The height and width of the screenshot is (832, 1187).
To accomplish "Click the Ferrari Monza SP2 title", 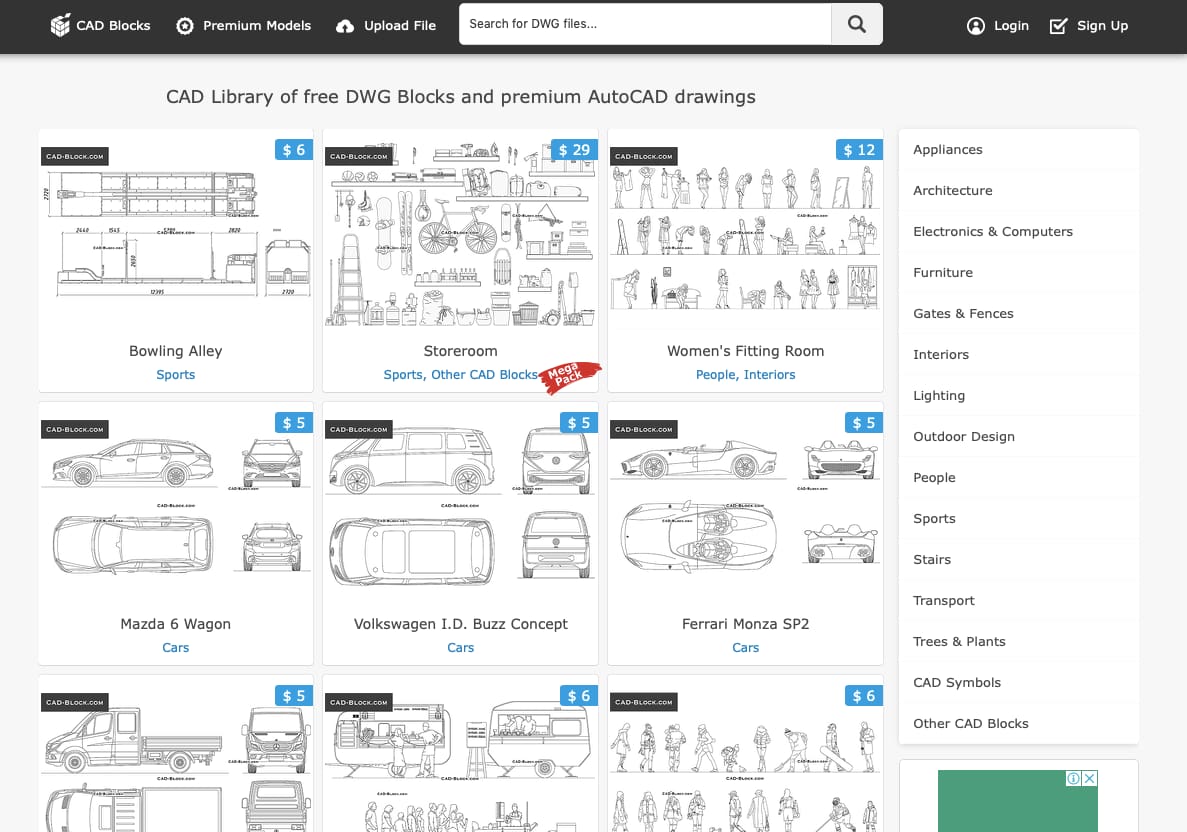I will pos(746,624).
